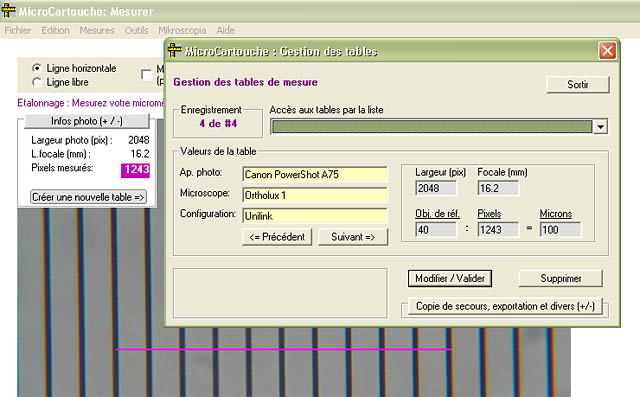Open the Fichier menu

tap(18, 30)
